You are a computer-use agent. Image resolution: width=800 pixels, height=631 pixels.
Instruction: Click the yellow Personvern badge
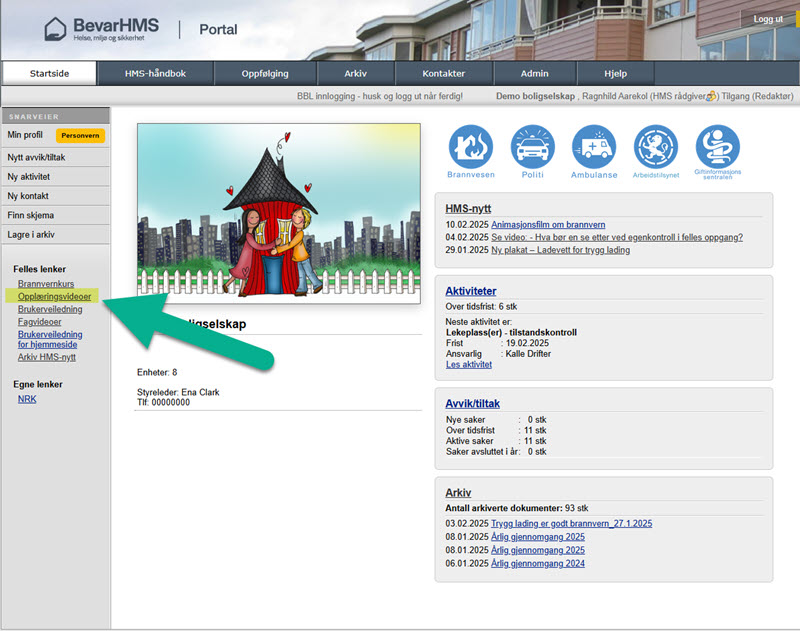80,135
